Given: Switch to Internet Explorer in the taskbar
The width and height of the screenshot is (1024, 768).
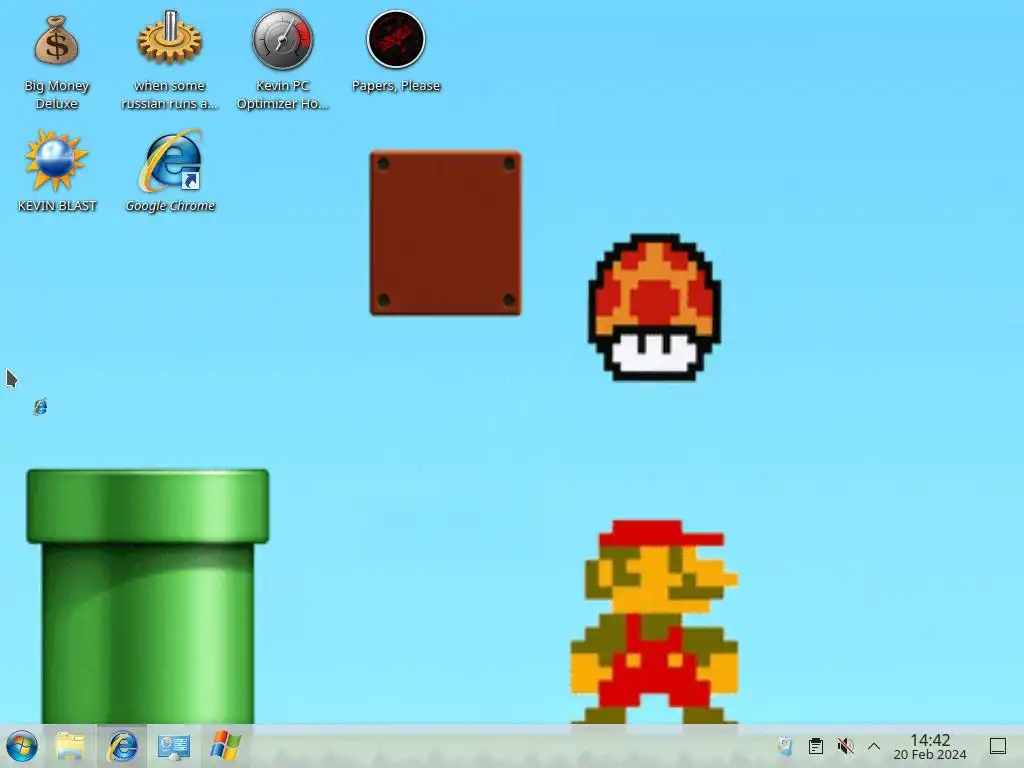Looking at the screenshot, I should pyautogui.click(x=122, y=746).
